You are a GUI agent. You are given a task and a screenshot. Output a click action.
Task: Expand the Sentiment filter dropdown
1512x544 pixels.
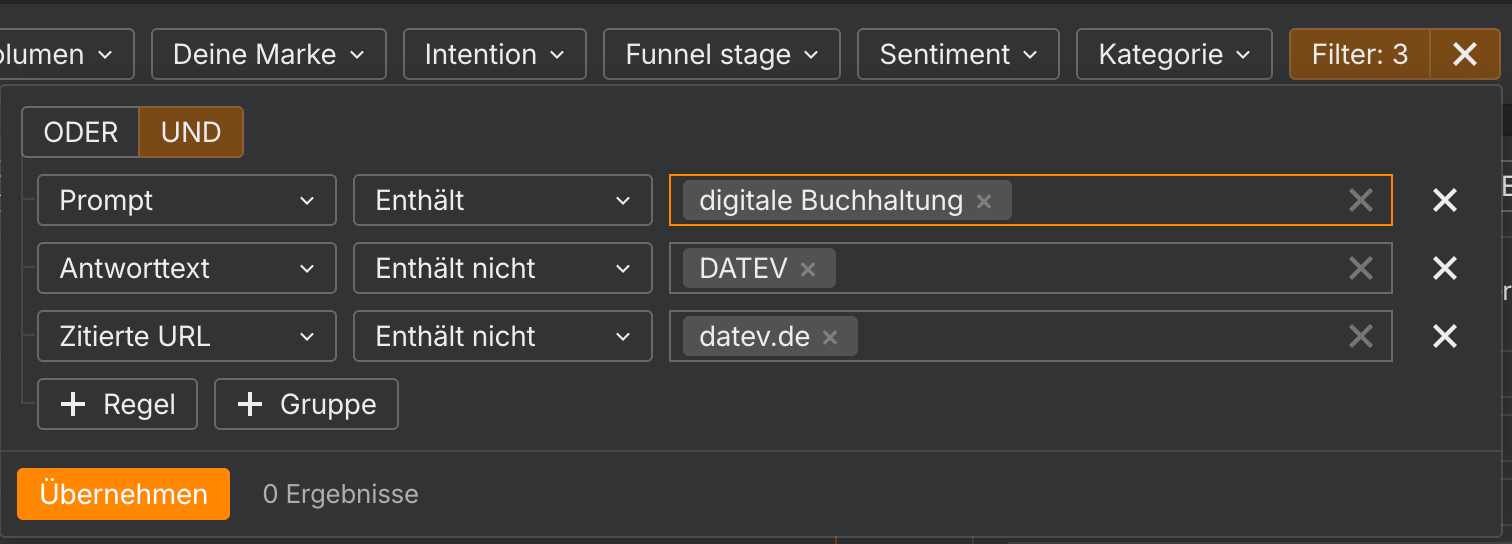pyautogui.click(x=958, y=54)
